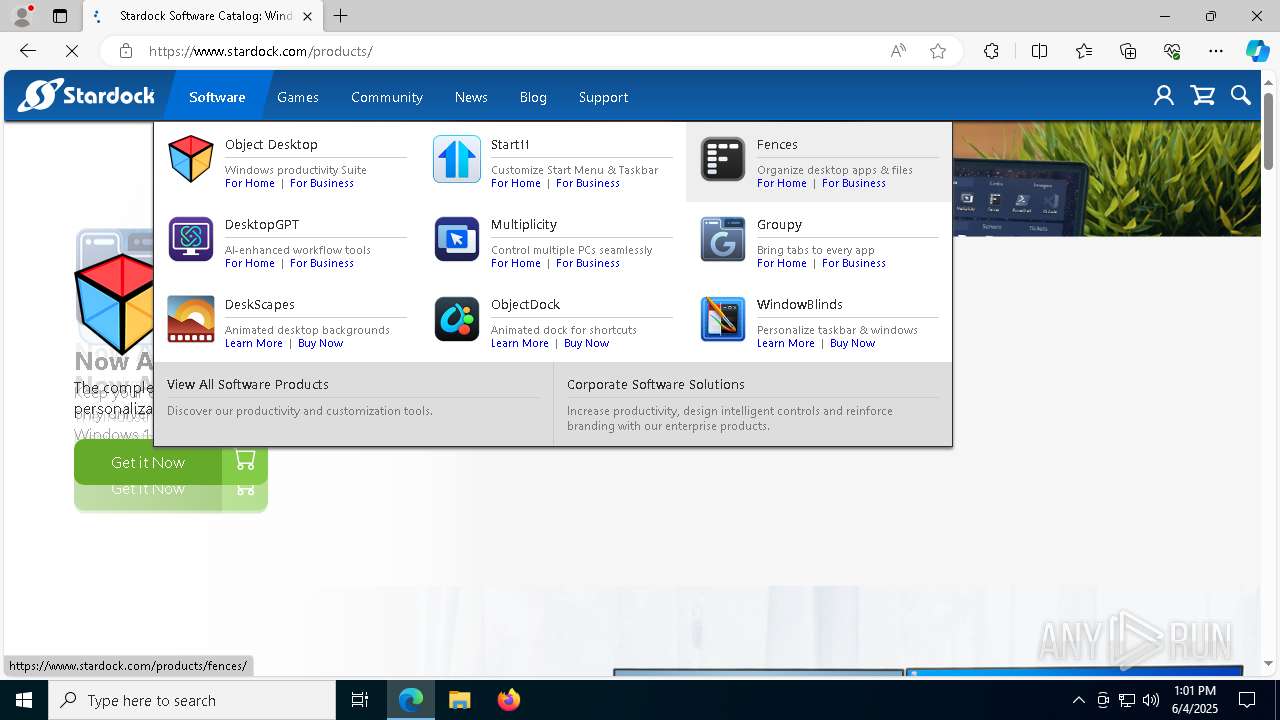The width and height of the screenshot is (1280, 720).
Task: Open the shopping cart icon in header
Action: click(x=1202, y=96)
